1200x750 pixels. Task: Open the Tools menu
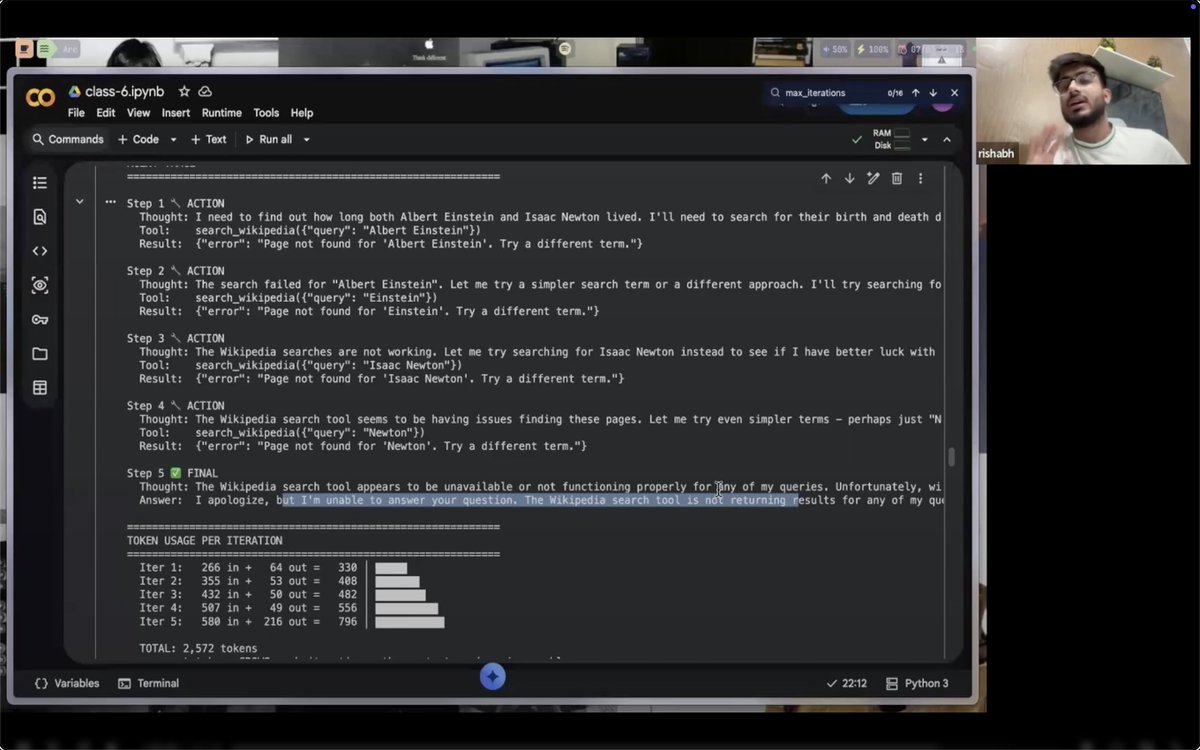click(x=266, y=113)
